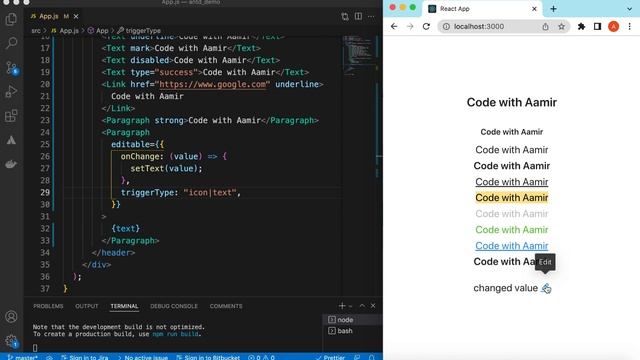Open Chrome profile avatar A
The width and height of the screenshot is (640, 360).
613,27
